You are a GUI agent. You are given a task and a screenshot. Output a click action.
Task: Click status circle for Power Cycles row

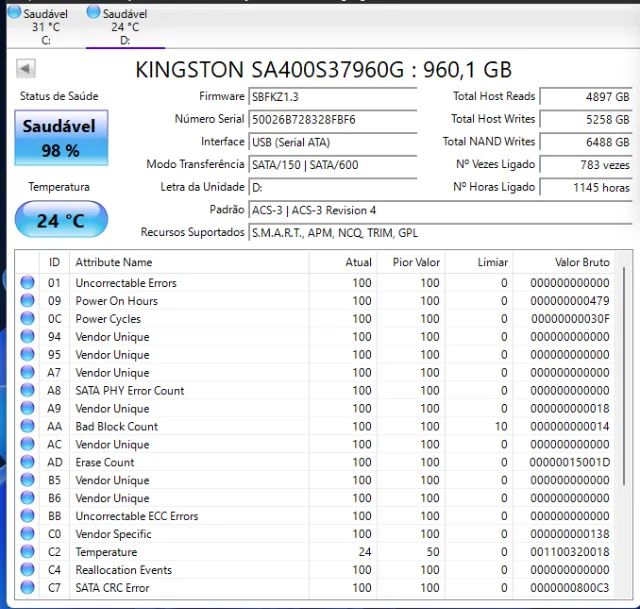[27, 318]
